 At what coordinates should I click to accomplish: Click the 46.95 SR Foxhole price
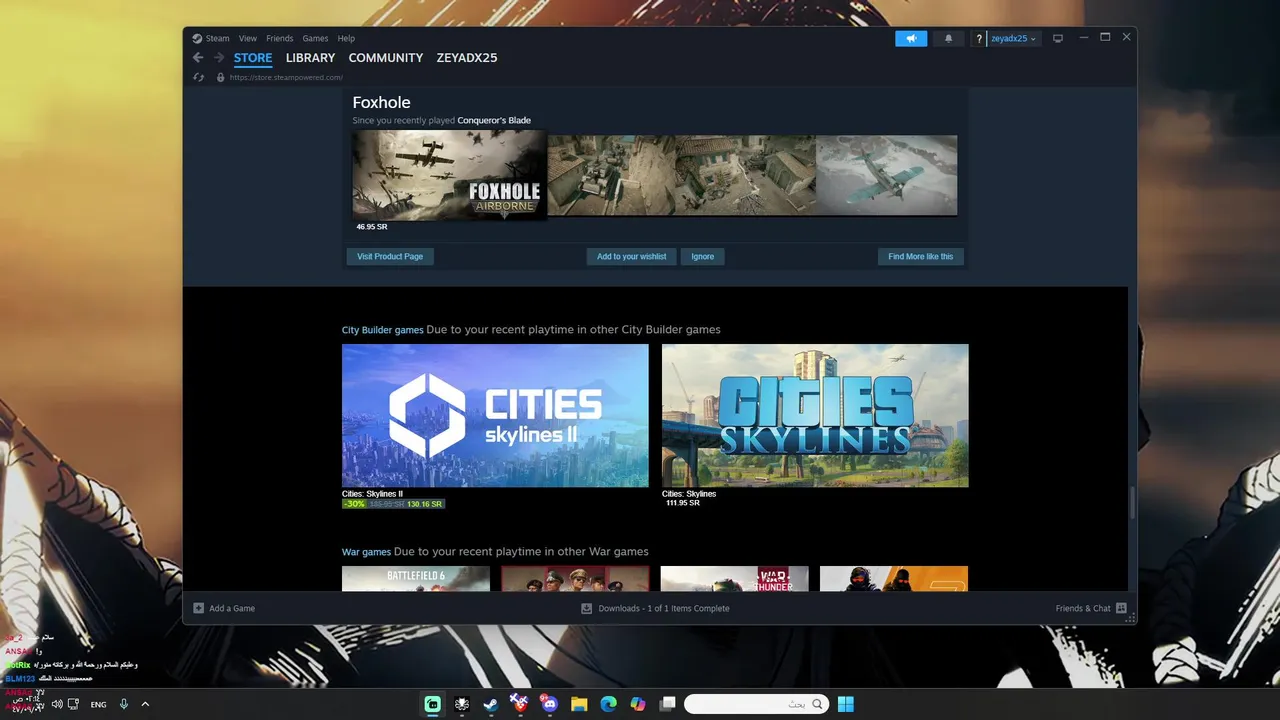(x=372, y=227)
